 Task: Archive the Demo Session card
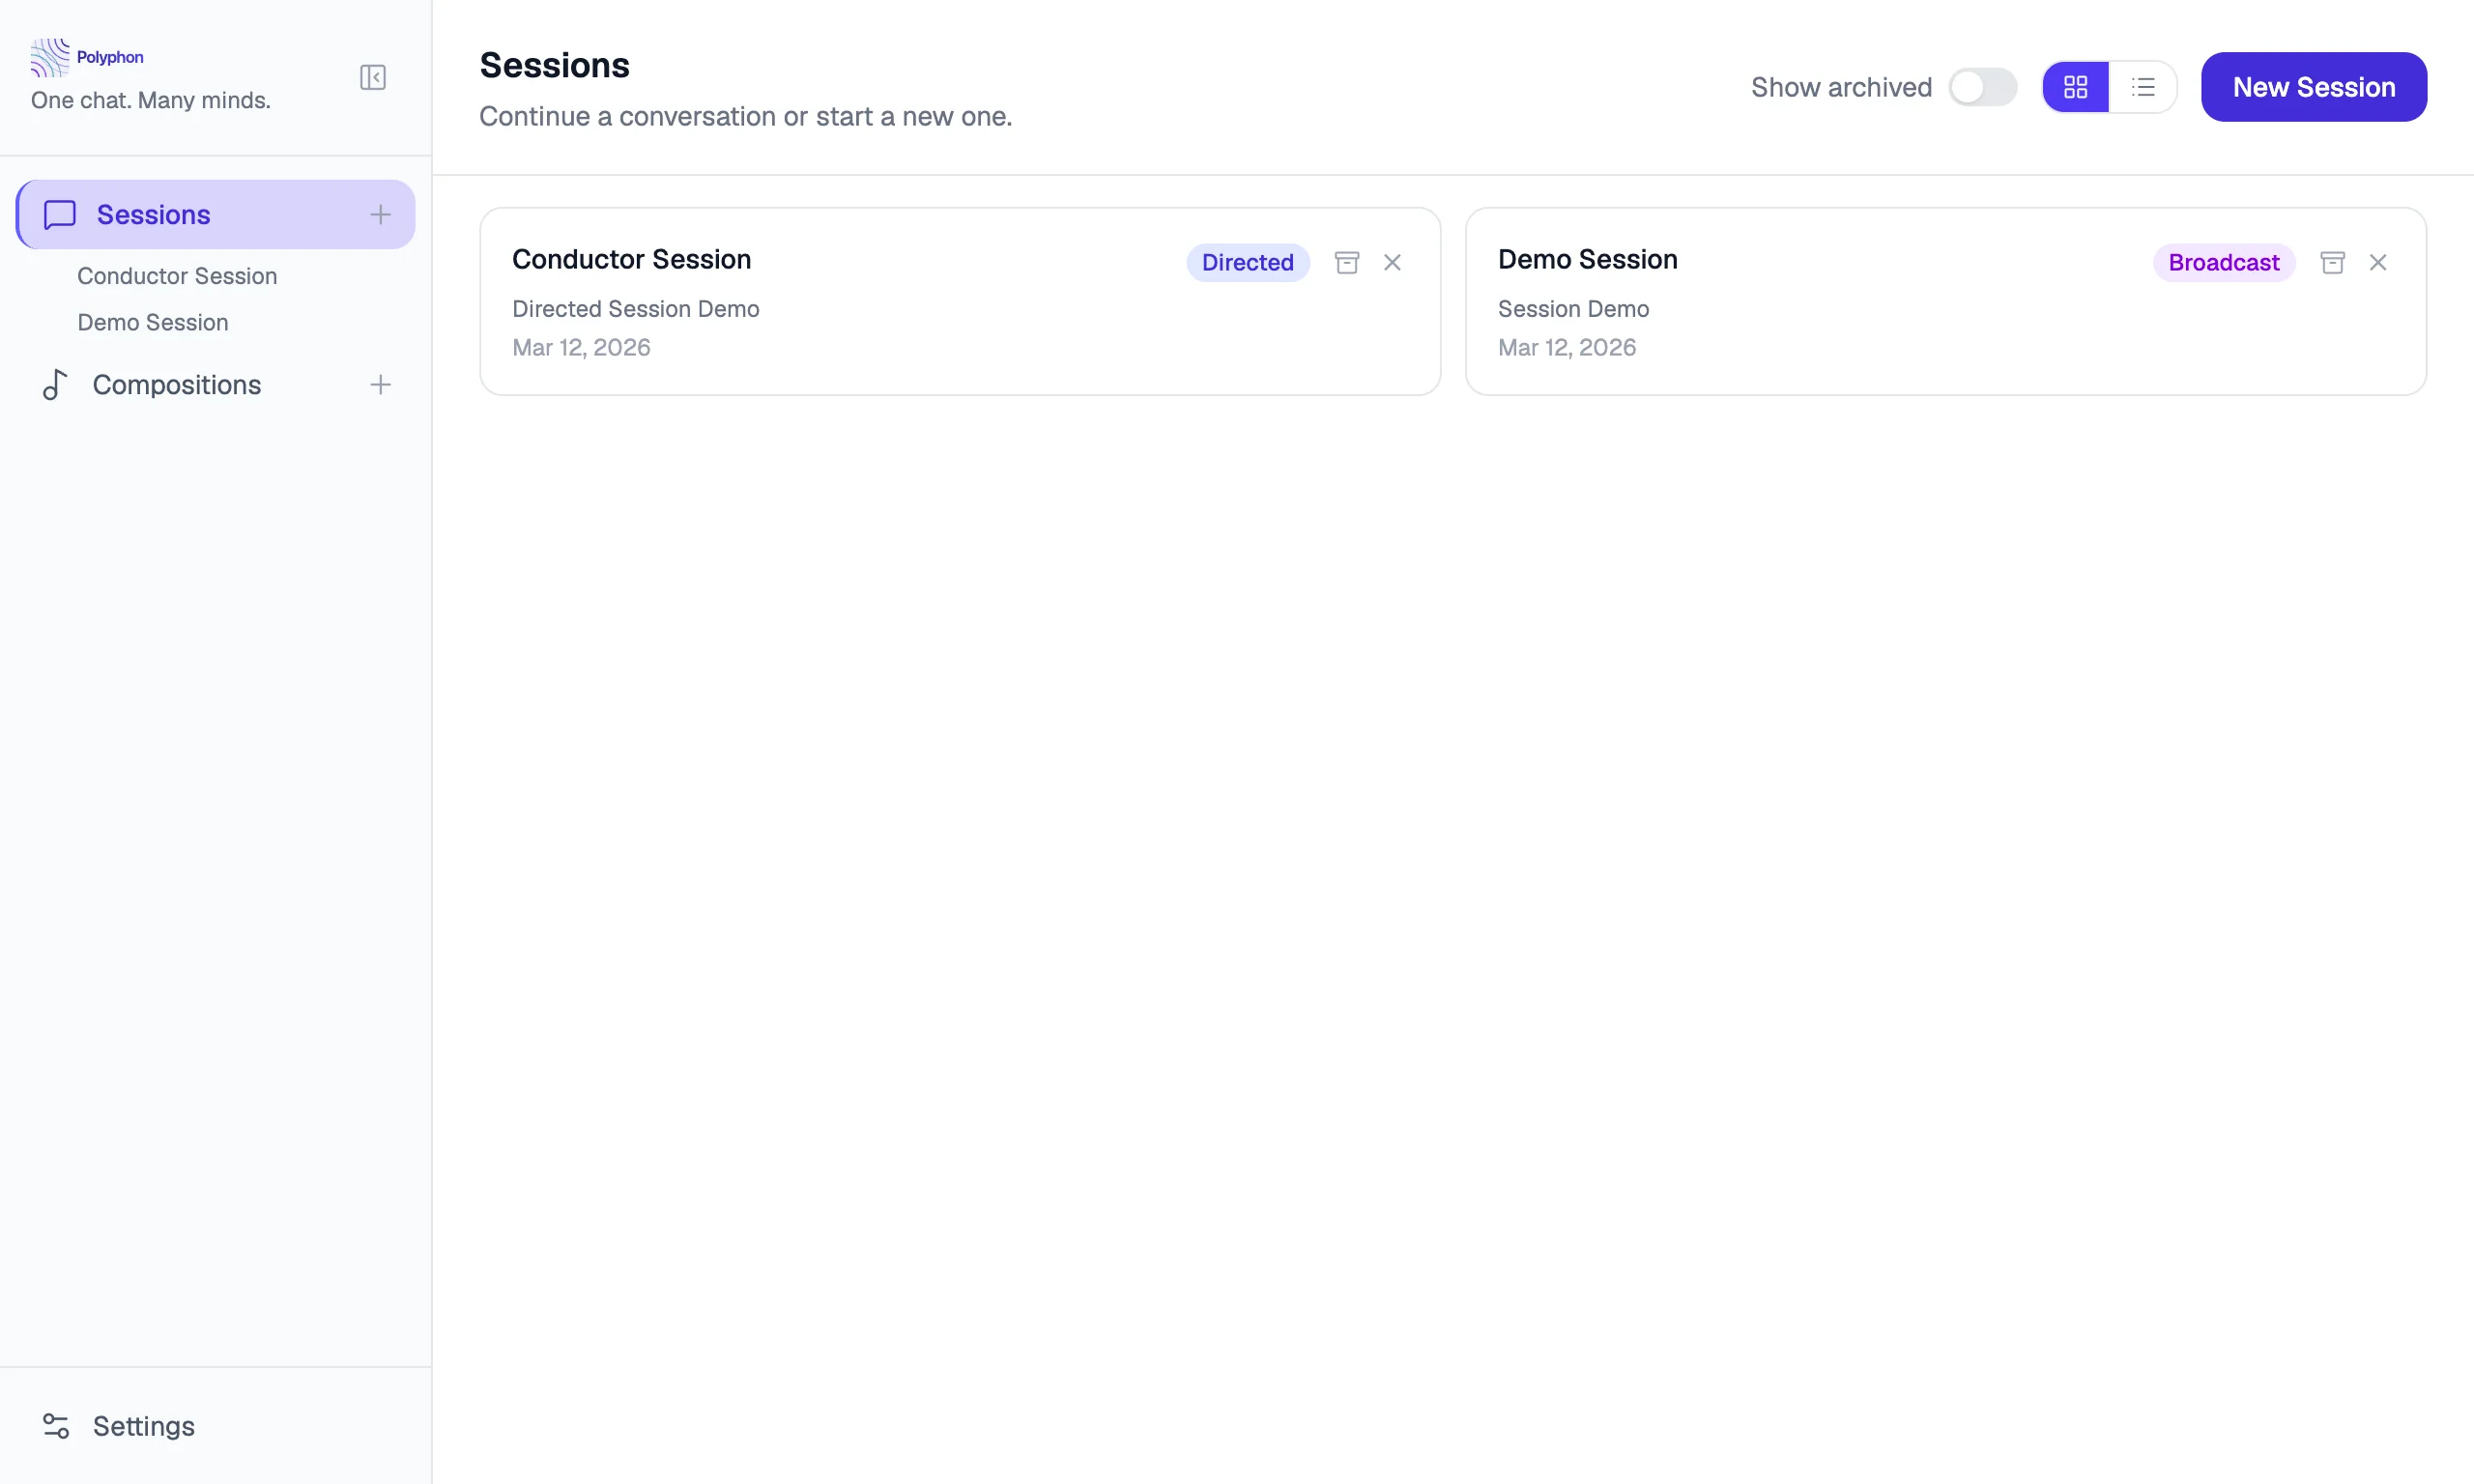pos(2333,262)
